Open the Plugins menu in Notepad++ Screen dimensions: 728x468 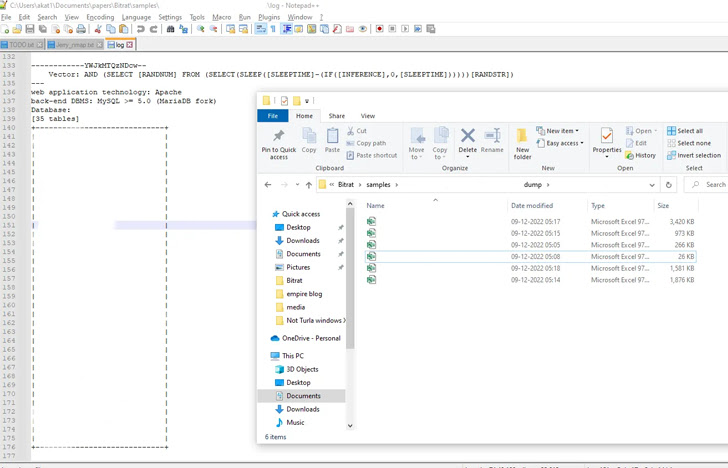[268, 17]
